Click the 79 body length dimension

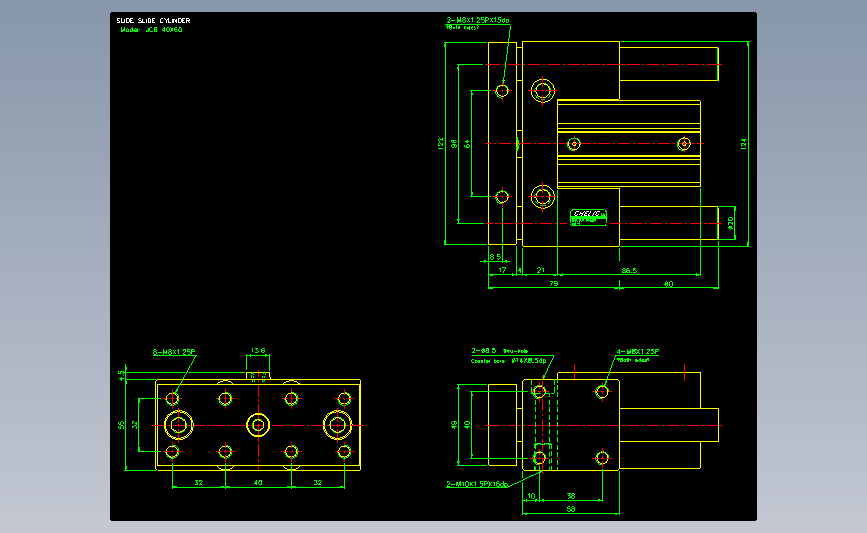(553, 284)
